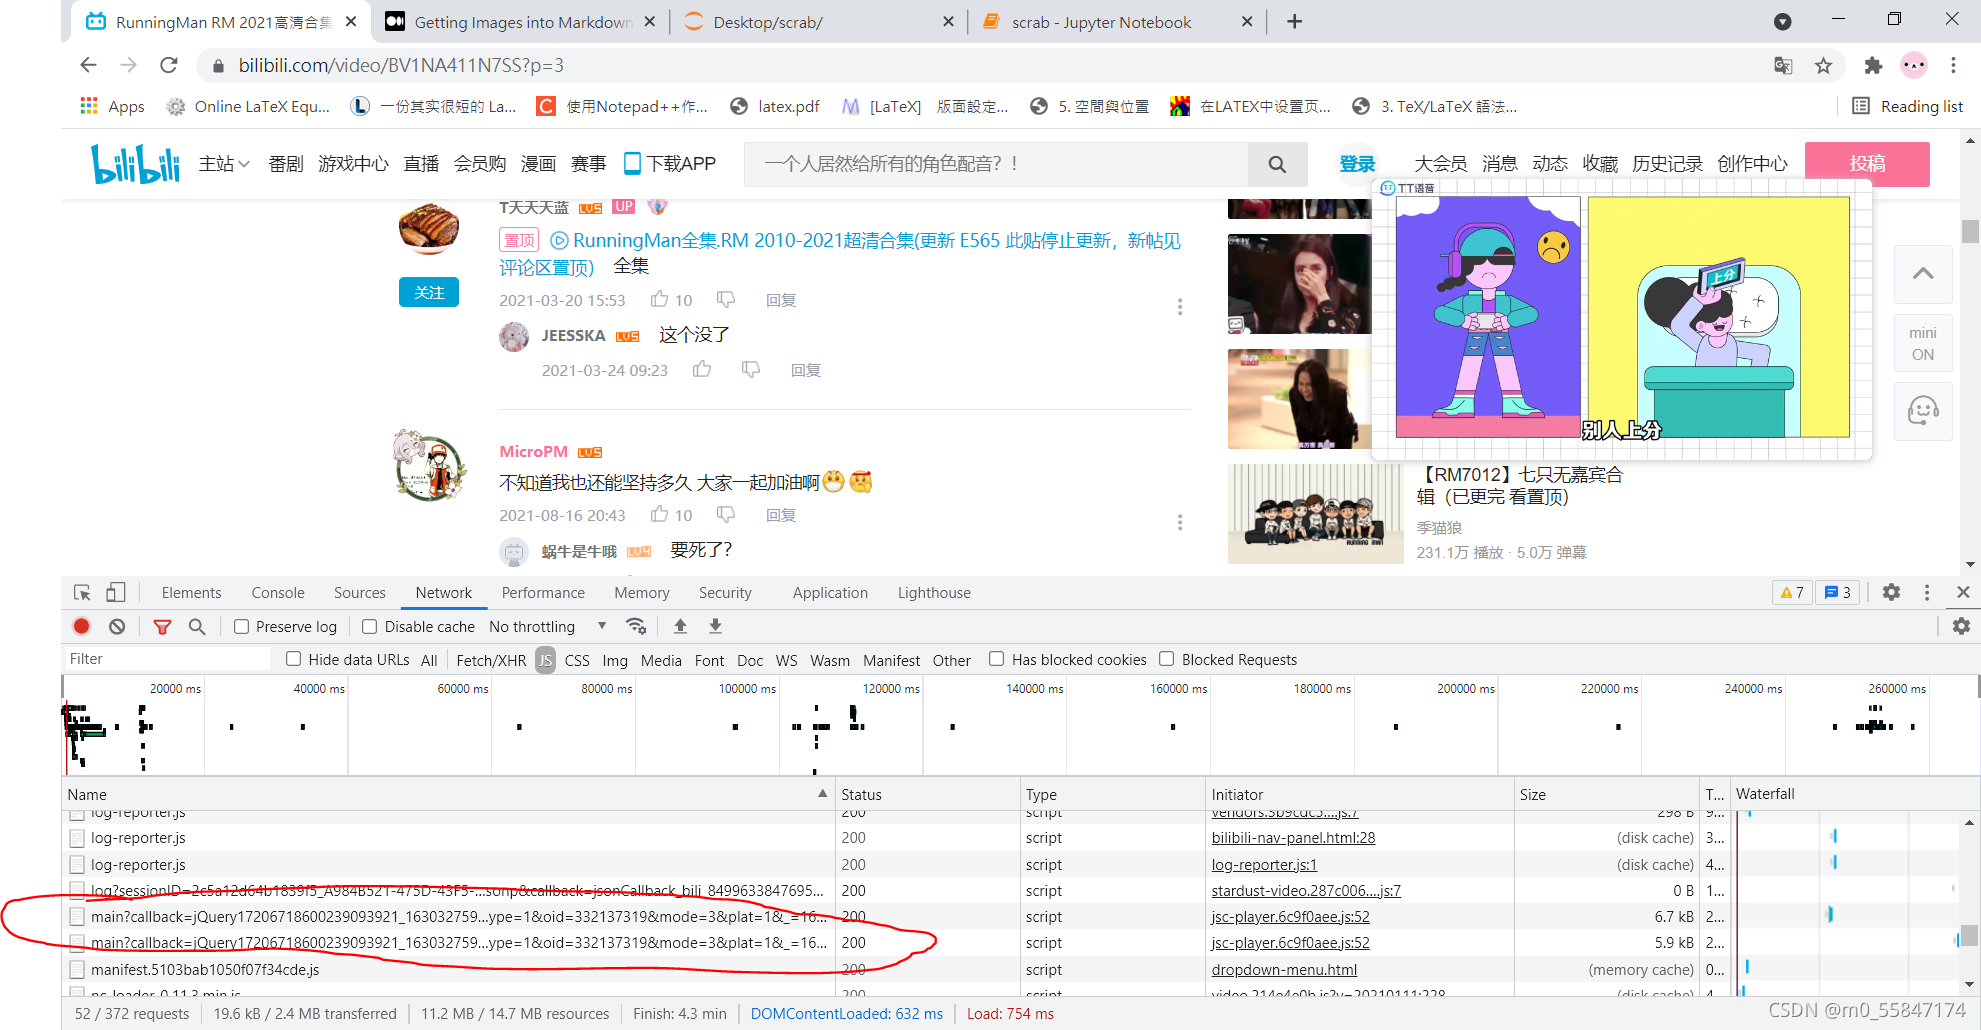Switch to the Console tab
The image size is (1981, 1030).
[278, 592]
